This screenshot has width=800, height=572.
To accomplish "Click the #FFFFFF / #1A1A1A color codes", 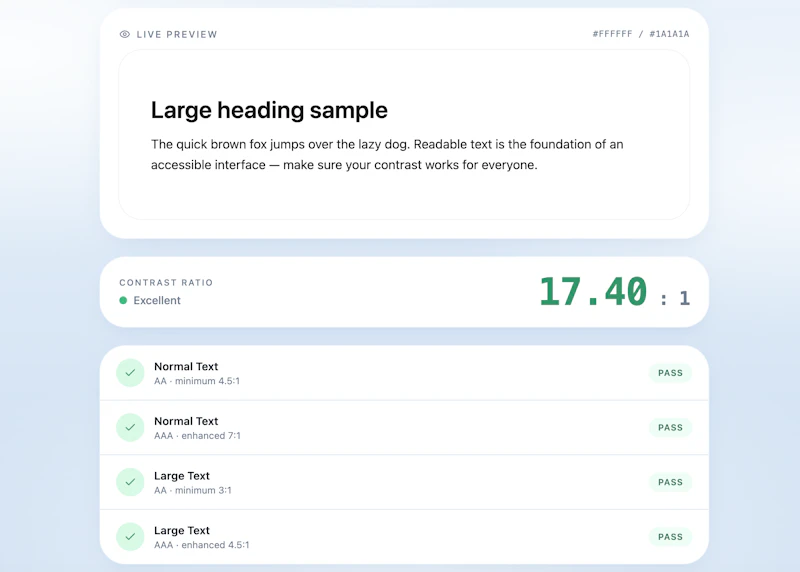I will pyautogui.click(x=641, y=34).
